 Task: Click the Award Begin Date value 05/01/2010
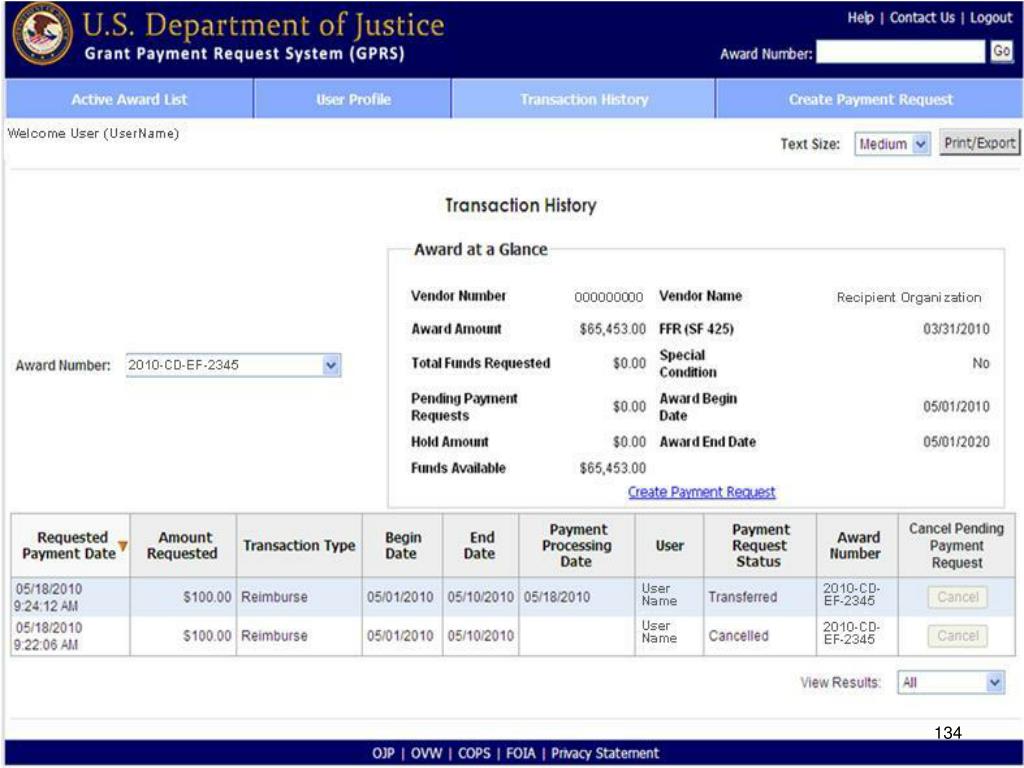[956, 407]
